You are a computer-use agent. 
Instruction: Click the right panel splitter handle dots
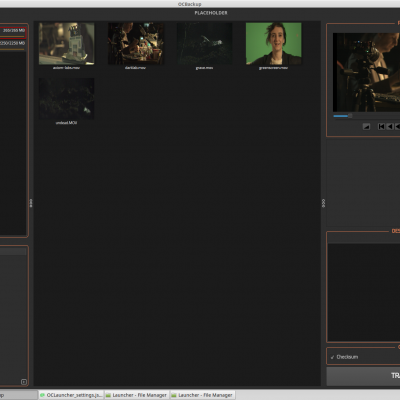click(323, 203)
